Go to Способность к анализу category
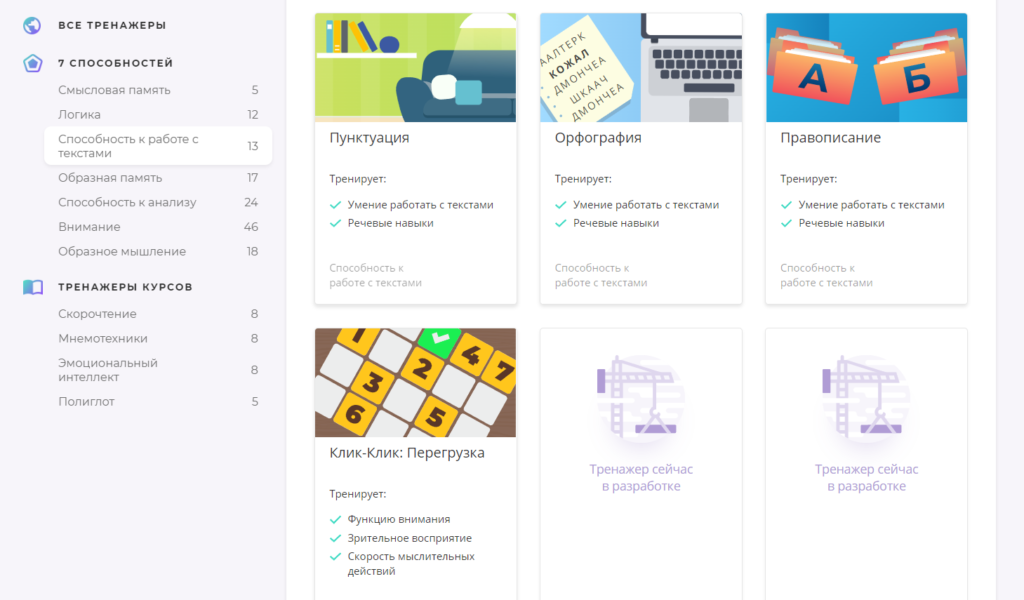This screenshot has height=600, width=1024. coord(127,202)
